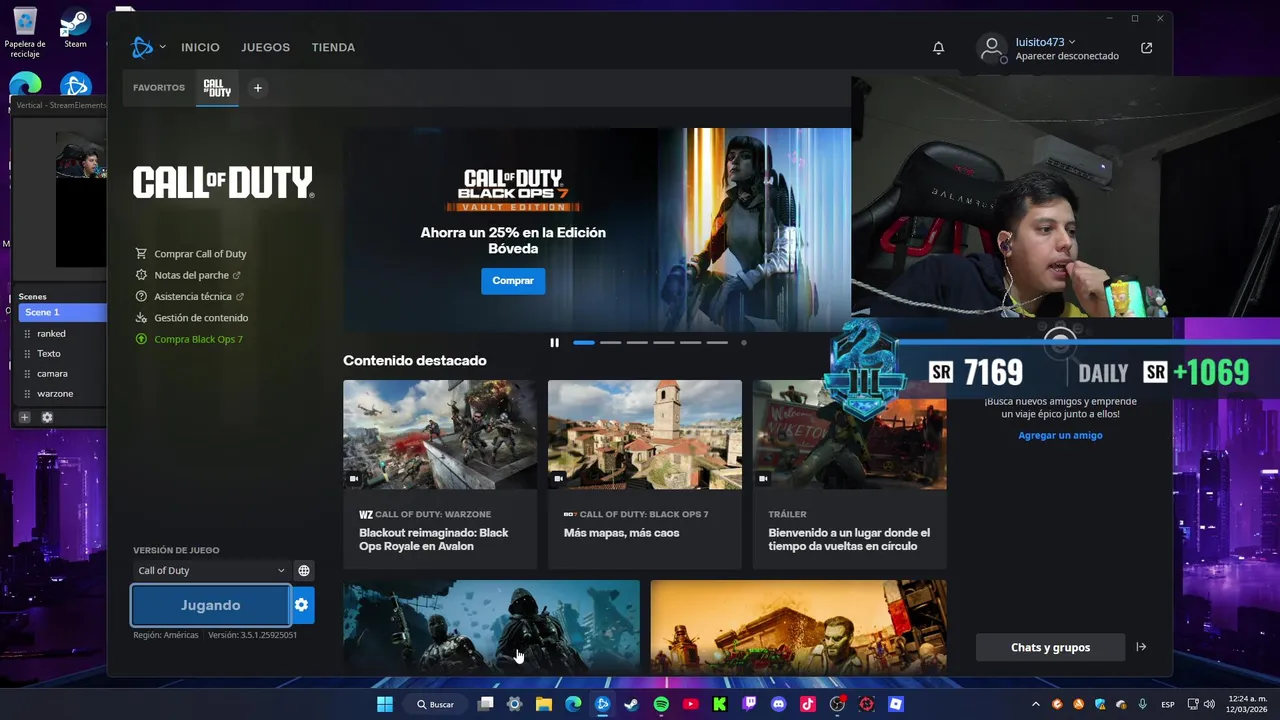Screen dimensions: 1280x720
Task: Click the Buscar taskbar search box
Action: point(437,704)
